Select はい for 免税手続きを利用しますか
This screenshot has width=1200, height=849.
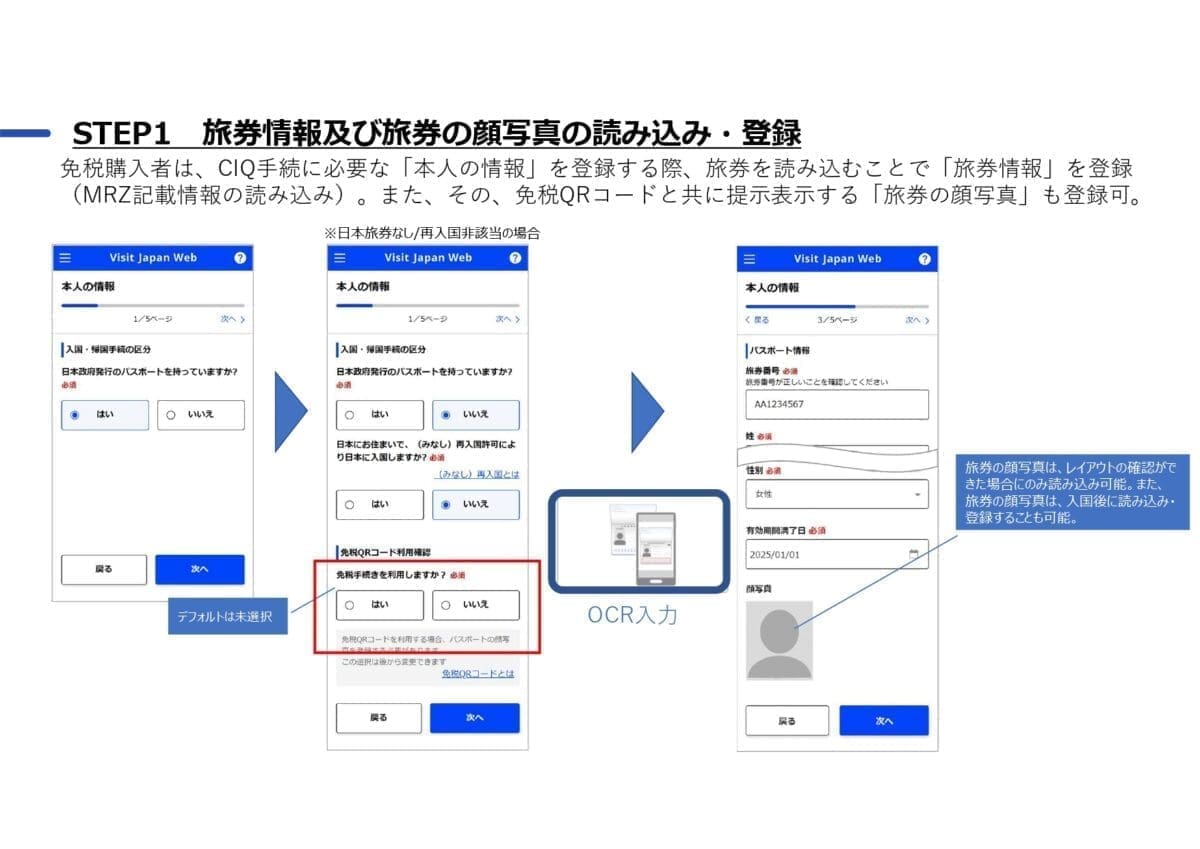pos(379,605)
